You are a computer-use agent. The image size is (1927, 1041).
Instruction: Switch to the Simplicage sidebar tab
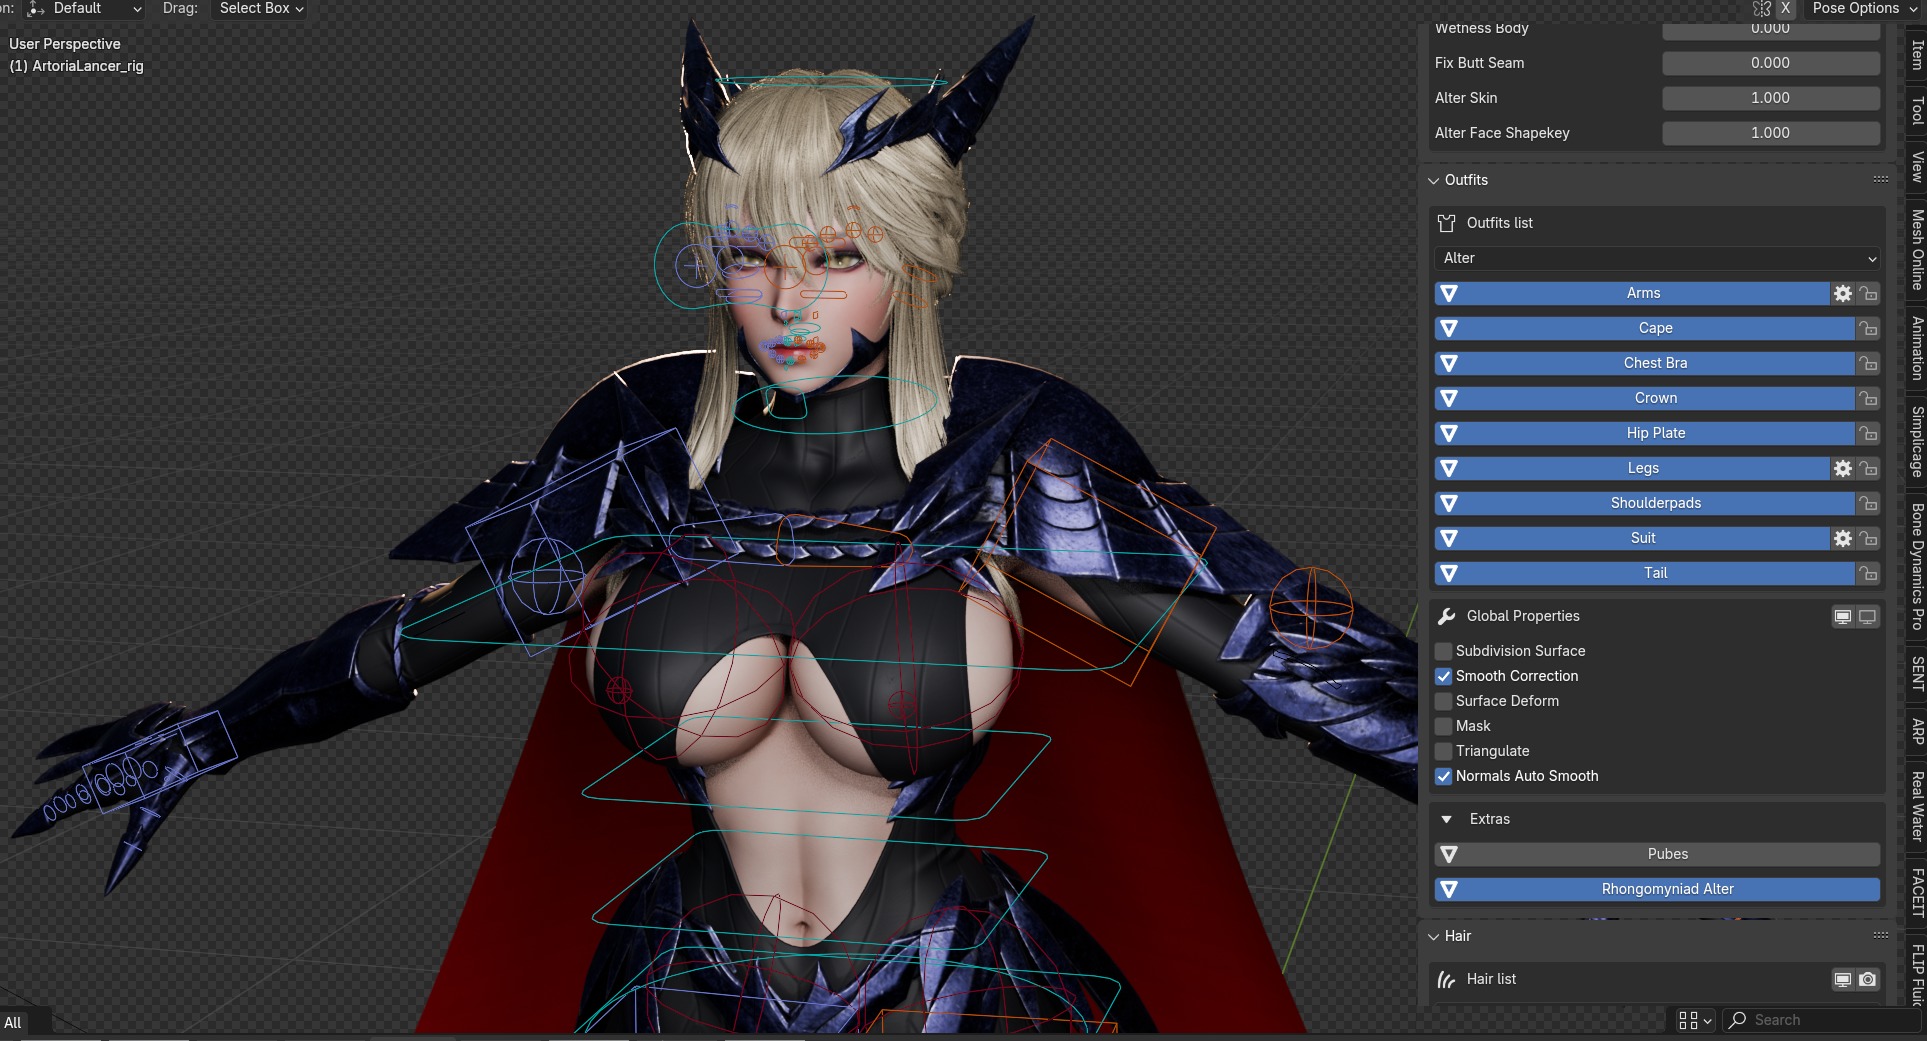[1917, 442]
